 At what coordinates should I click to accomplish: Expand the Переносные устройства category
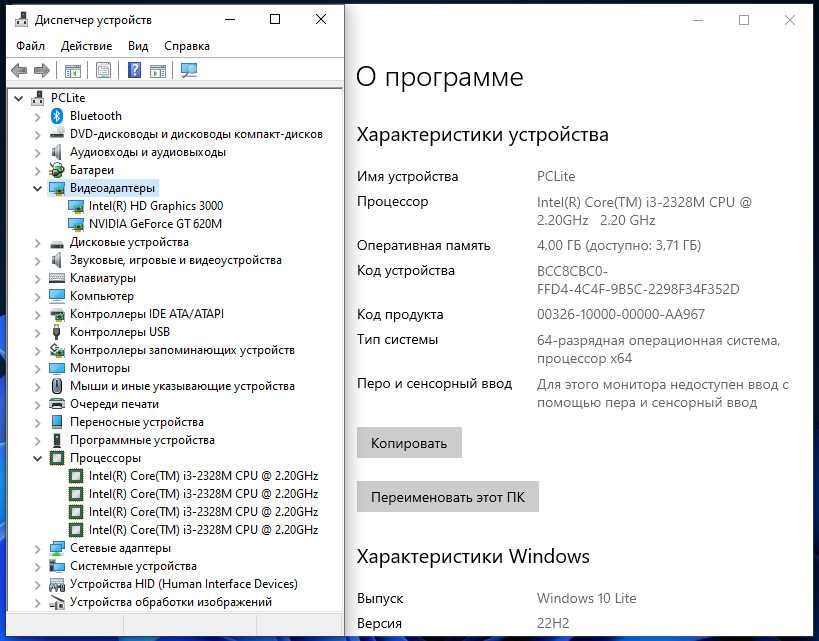point(37,422)
